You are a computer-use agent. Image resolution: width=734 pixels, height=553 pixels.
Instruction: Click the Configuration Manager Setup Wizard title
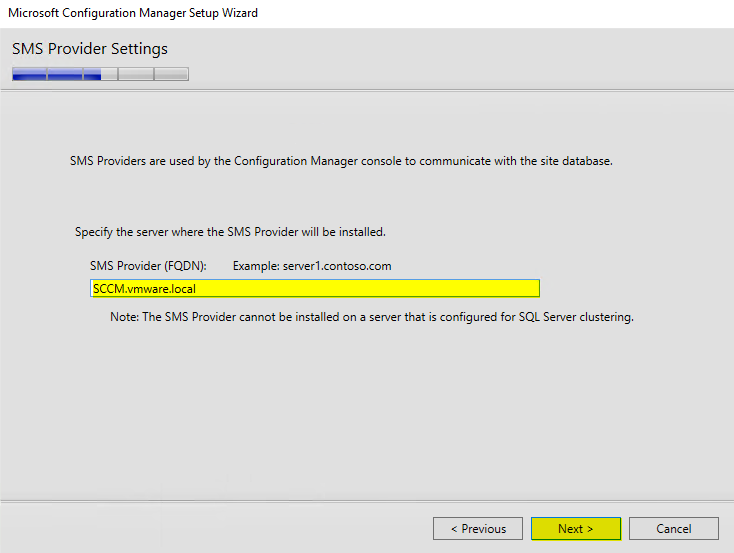[x=133, y=13]
